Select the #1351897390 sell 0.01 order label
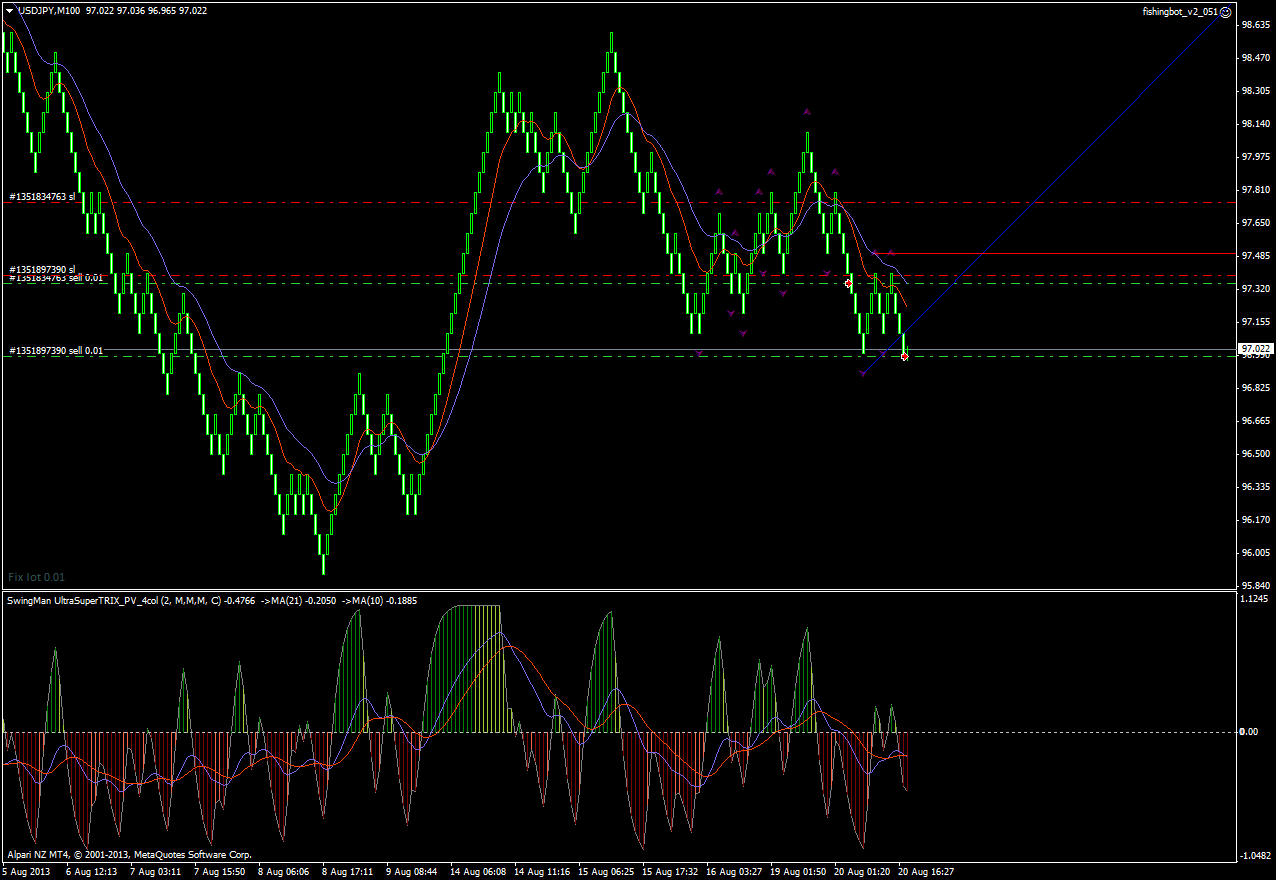Viewport: 1276px width, 880px height. (x=56, y=351)
